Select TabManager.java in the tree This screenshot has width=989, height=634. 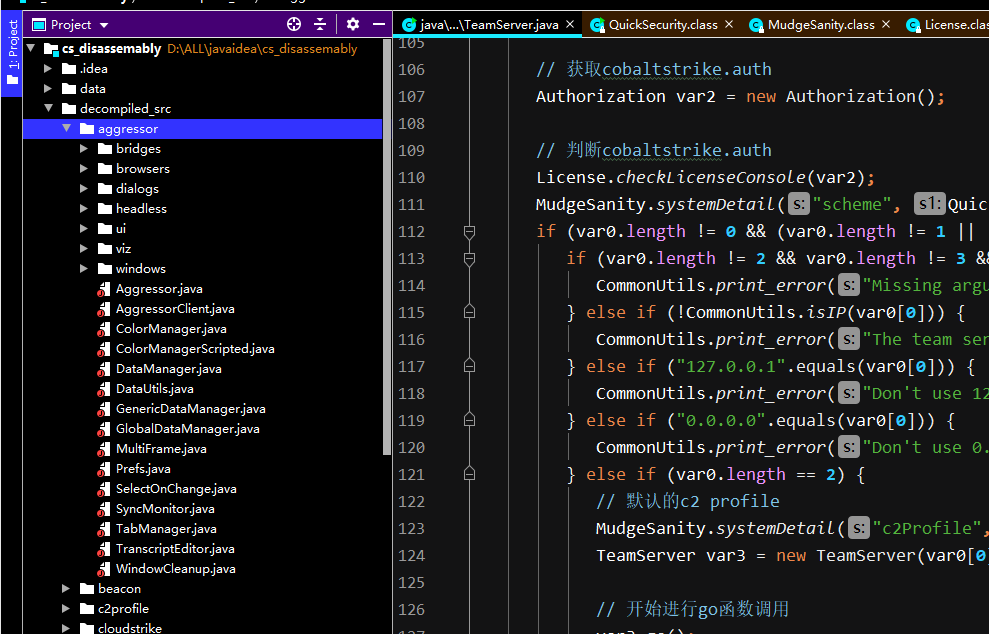point(165,529)
